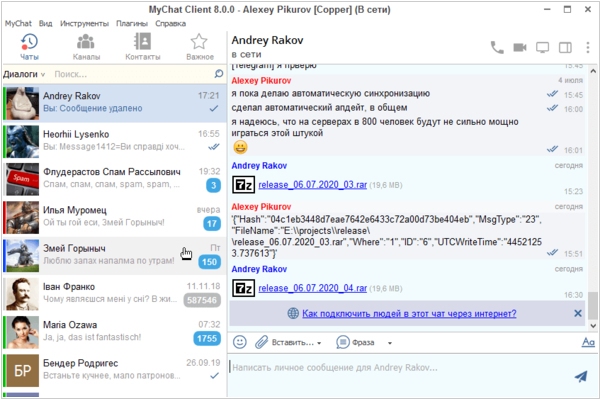Open the three-dot more options menu
600x399 pixels.
[588, 47]
